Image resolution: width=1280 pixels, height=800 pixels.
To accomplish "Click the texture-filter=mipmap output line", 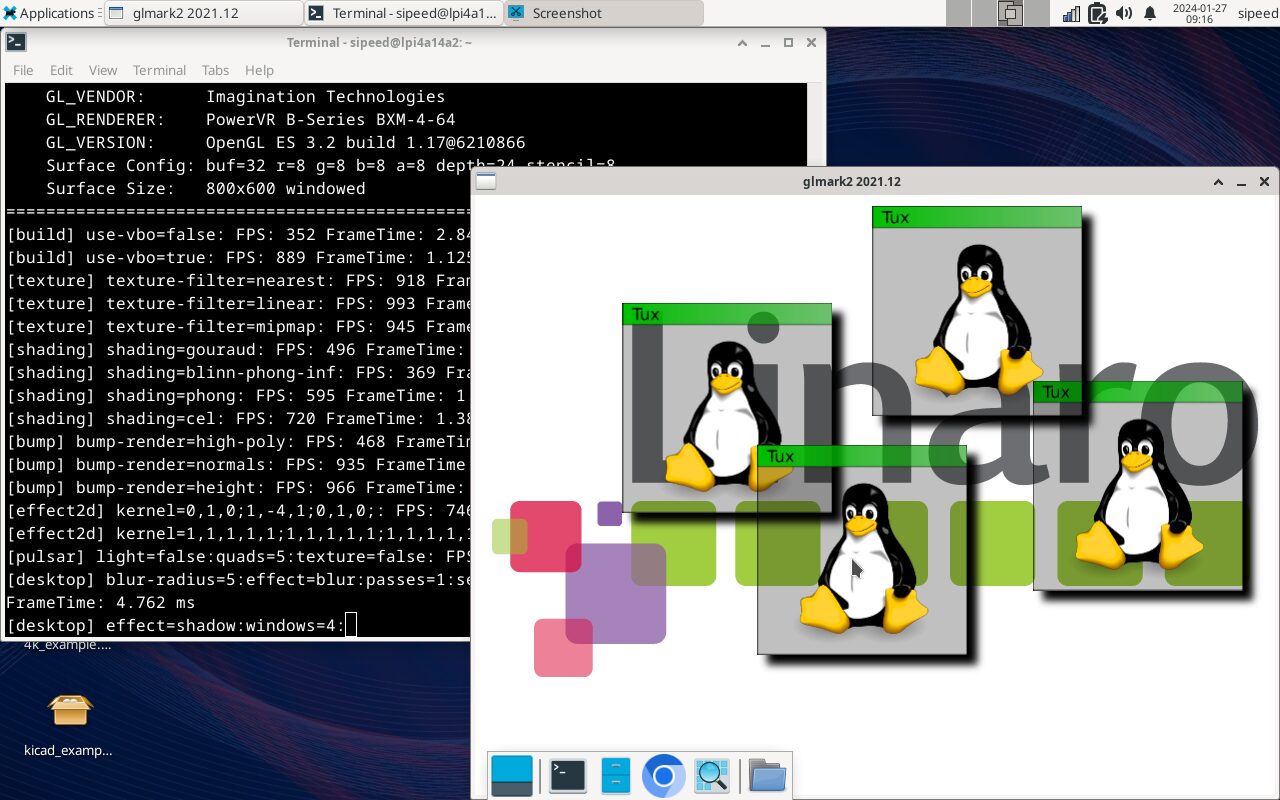I will point(238,327).
